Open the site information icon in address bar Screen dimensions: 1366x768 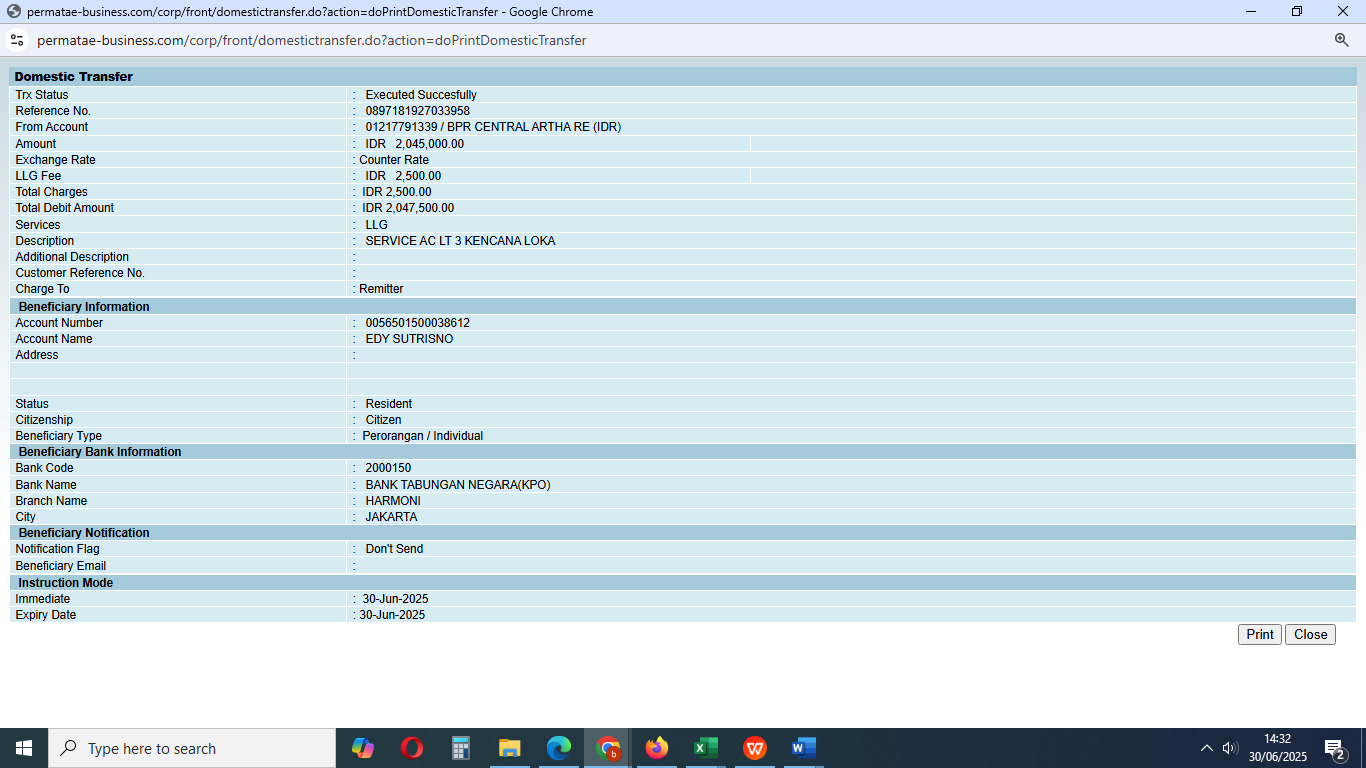point(17,40)
